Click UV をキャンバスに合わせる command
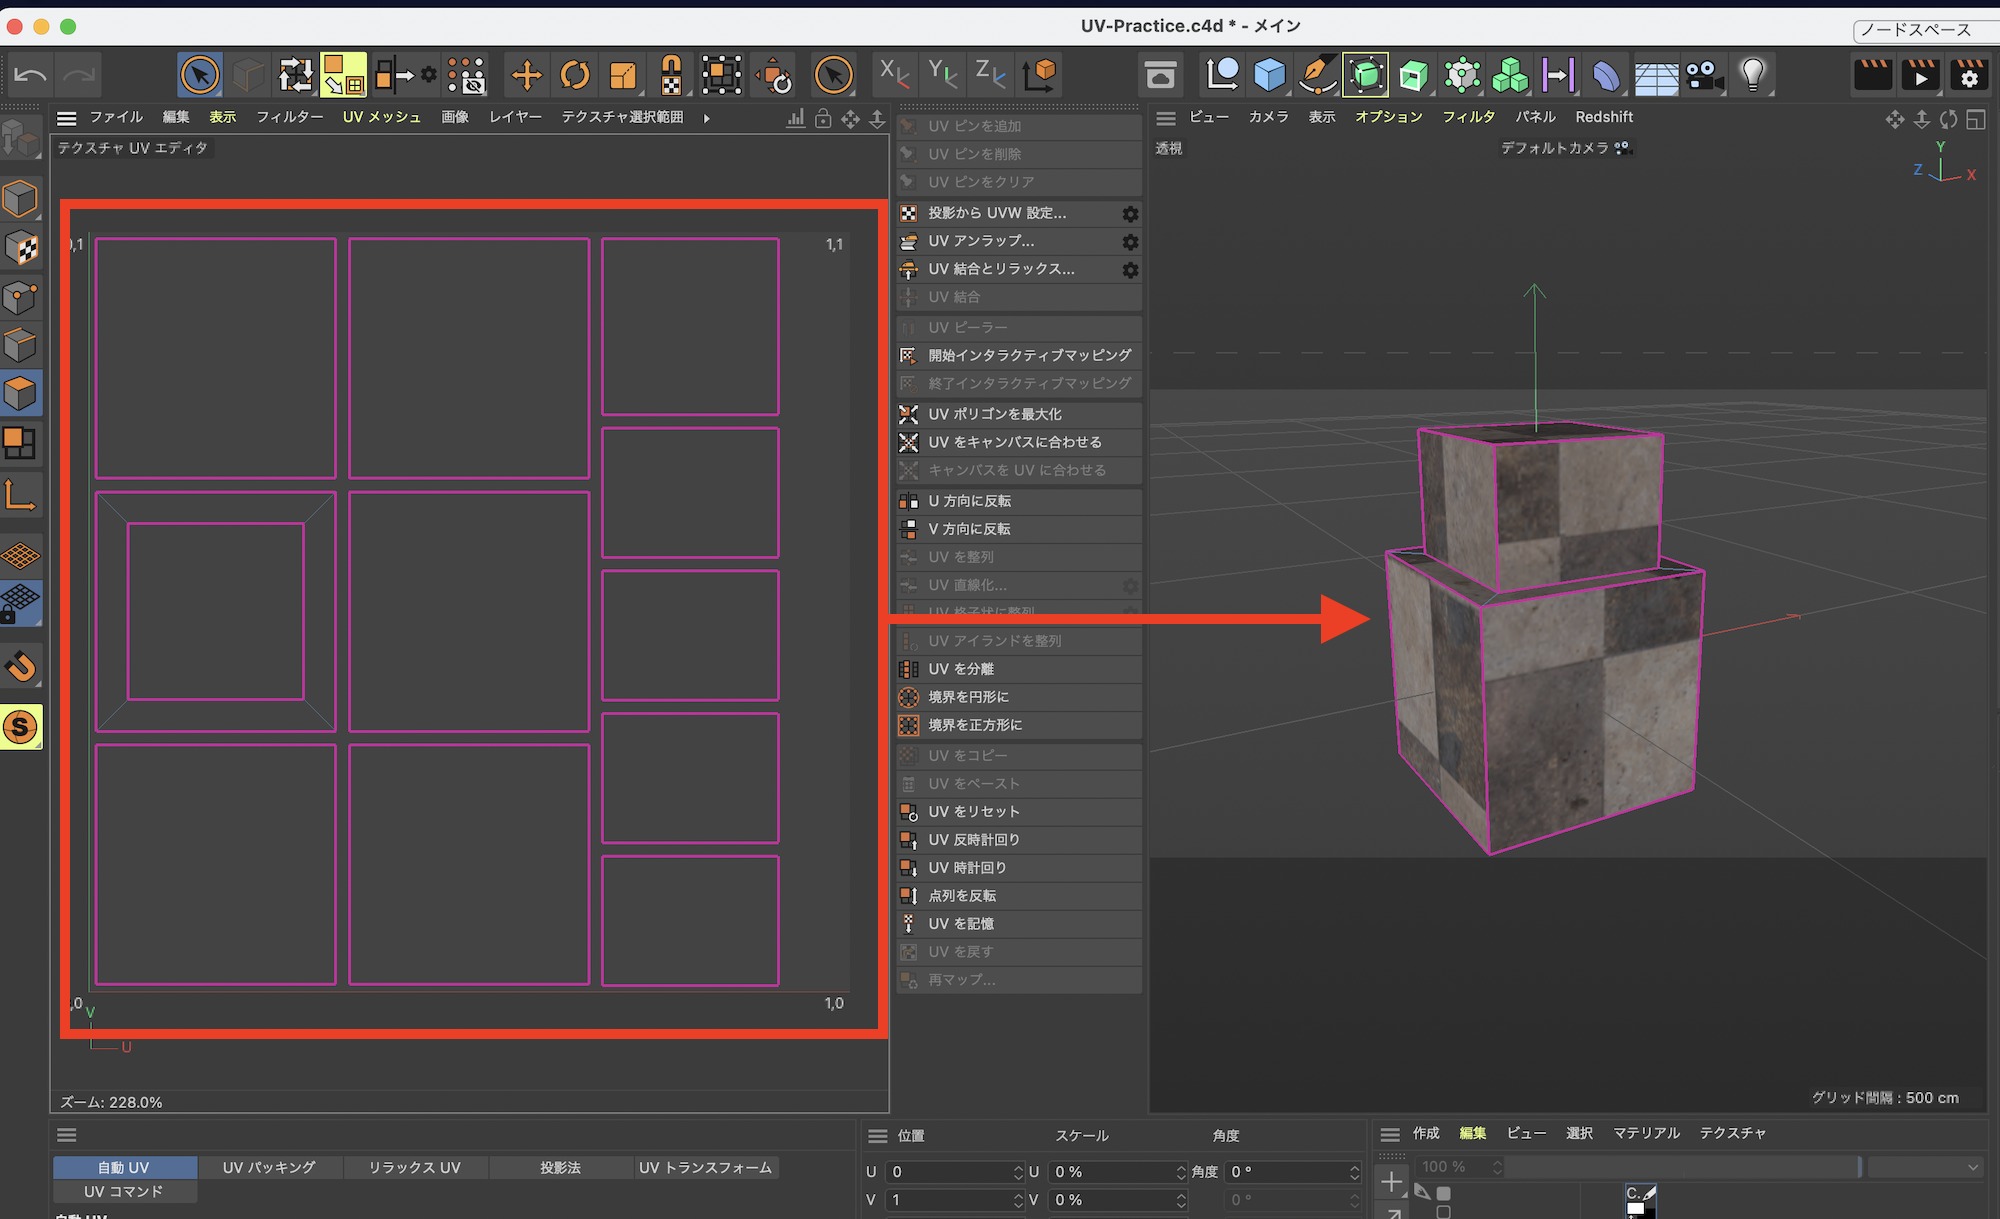 pos(1014,442)
